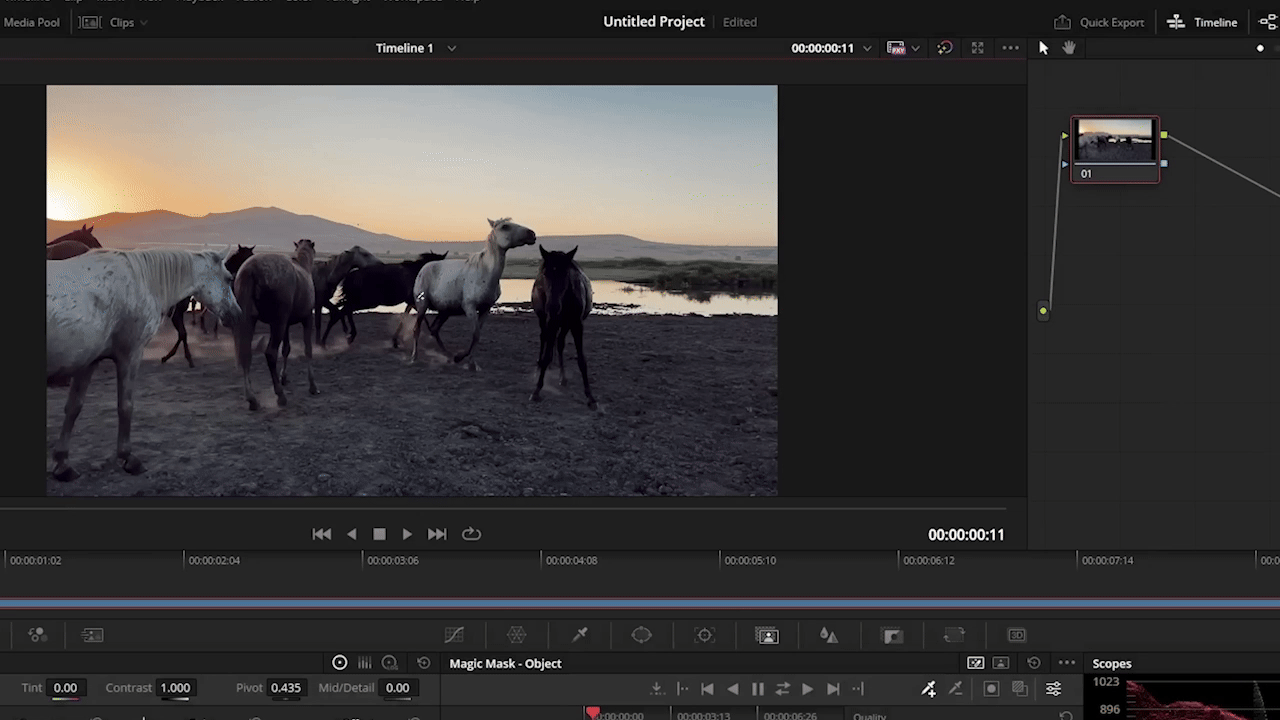Open the viewer options three-dot menu
1280x720 pixels.
pos(1011,48)
